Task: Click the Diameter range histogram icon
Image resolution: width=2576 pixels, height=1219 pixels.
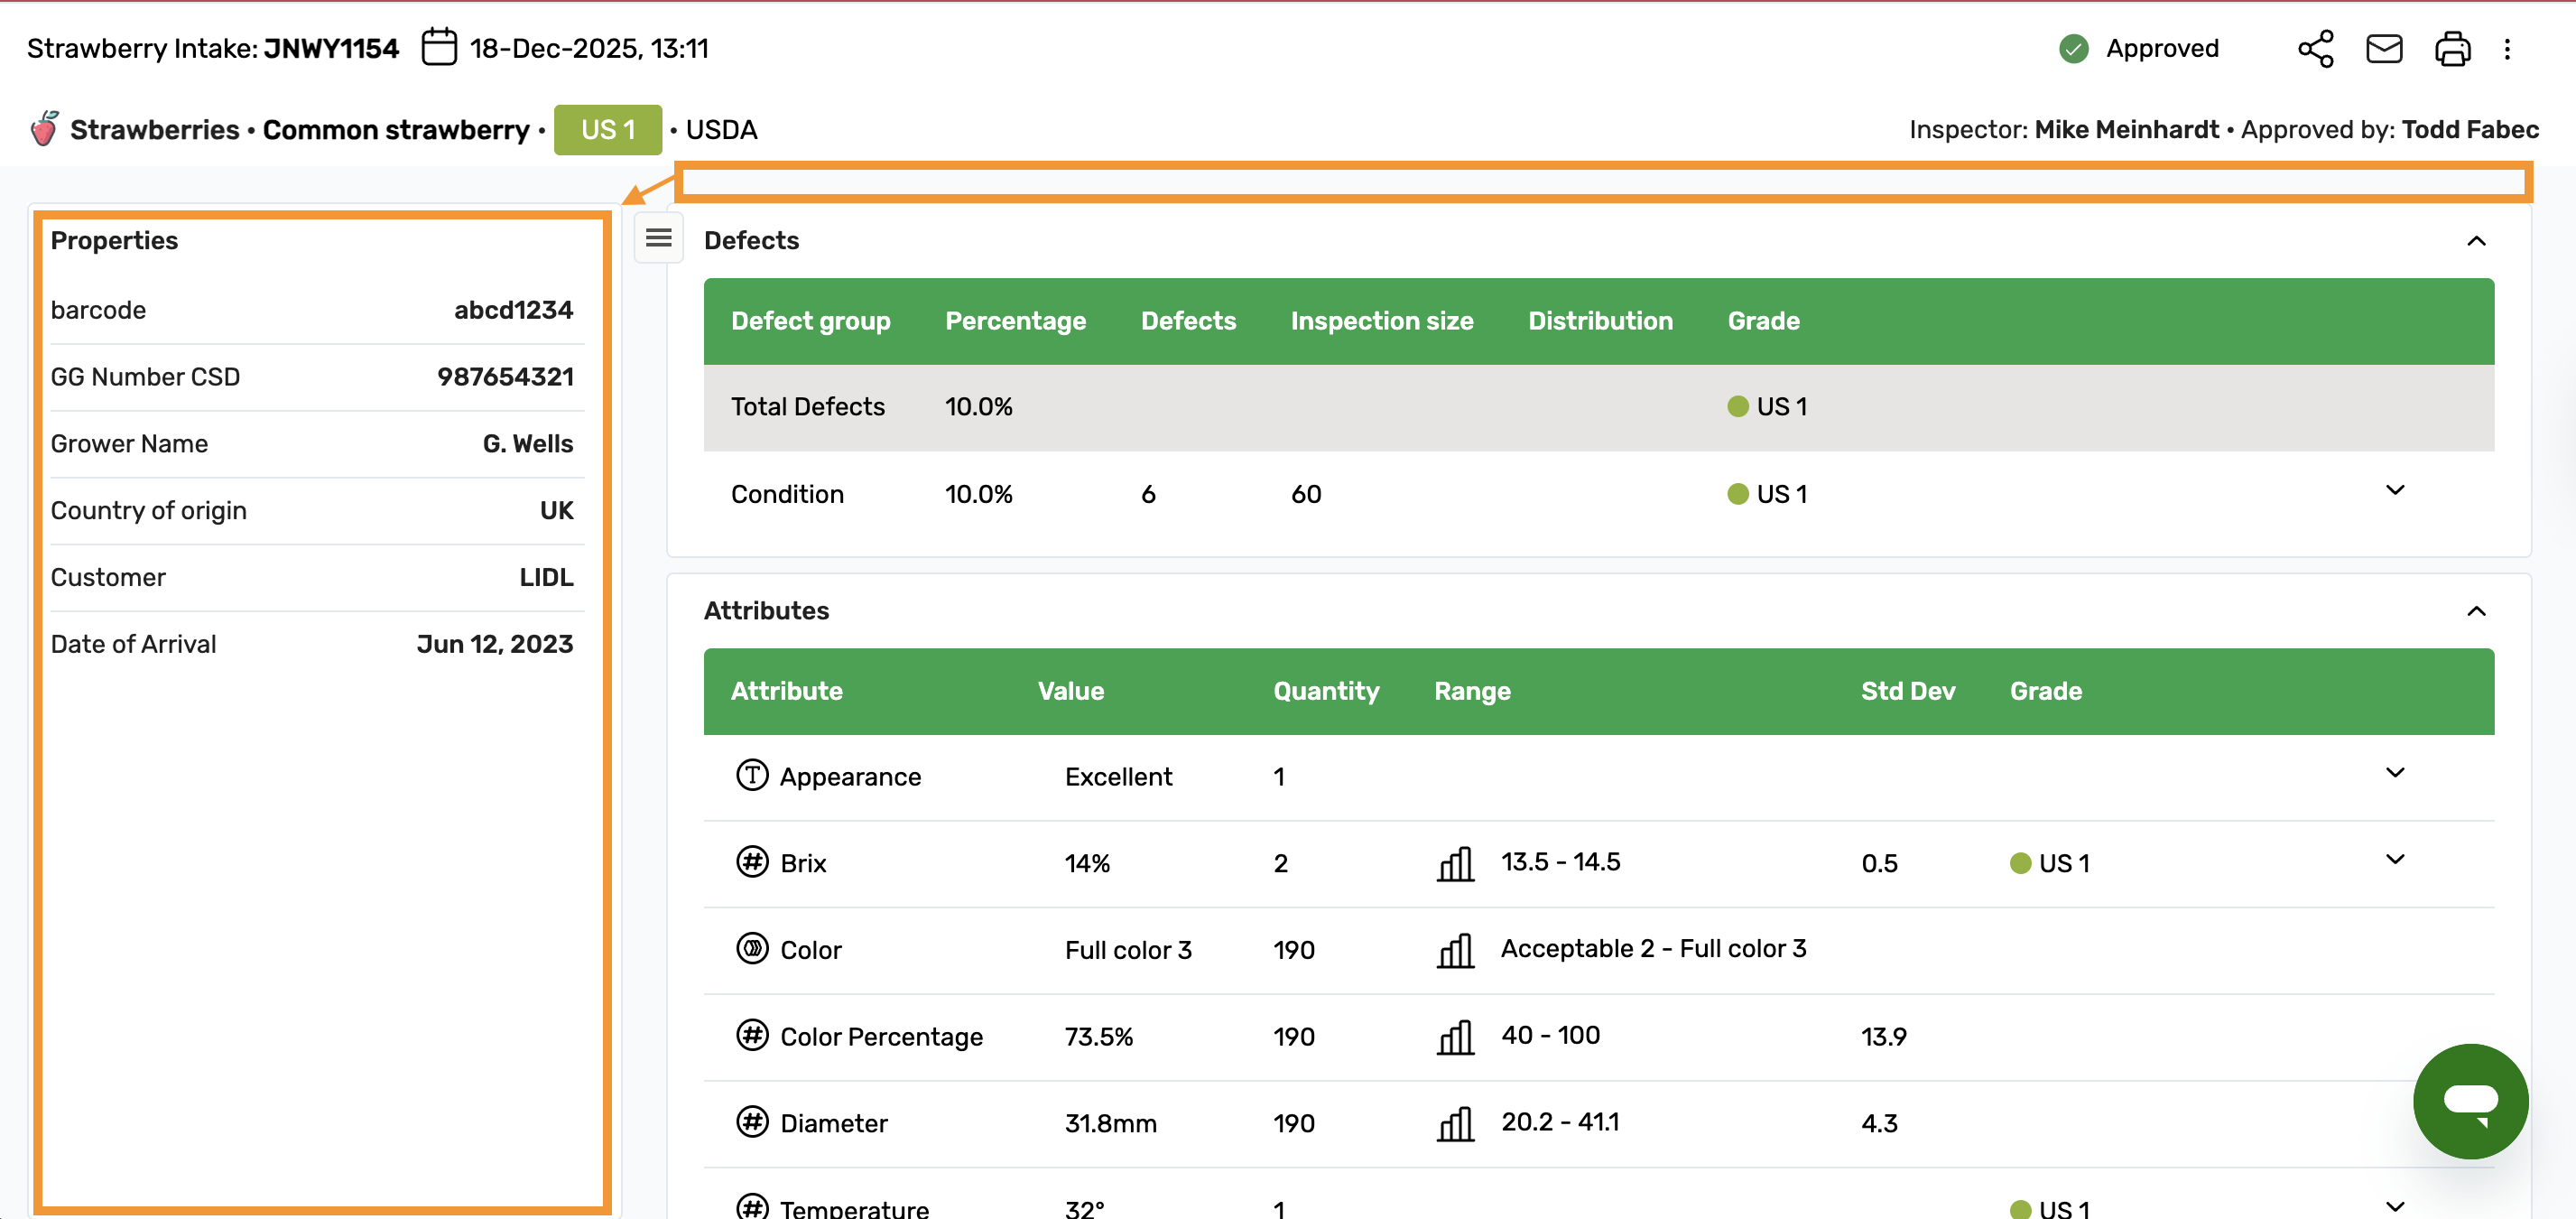Action: click(x=1455, y=1123)
